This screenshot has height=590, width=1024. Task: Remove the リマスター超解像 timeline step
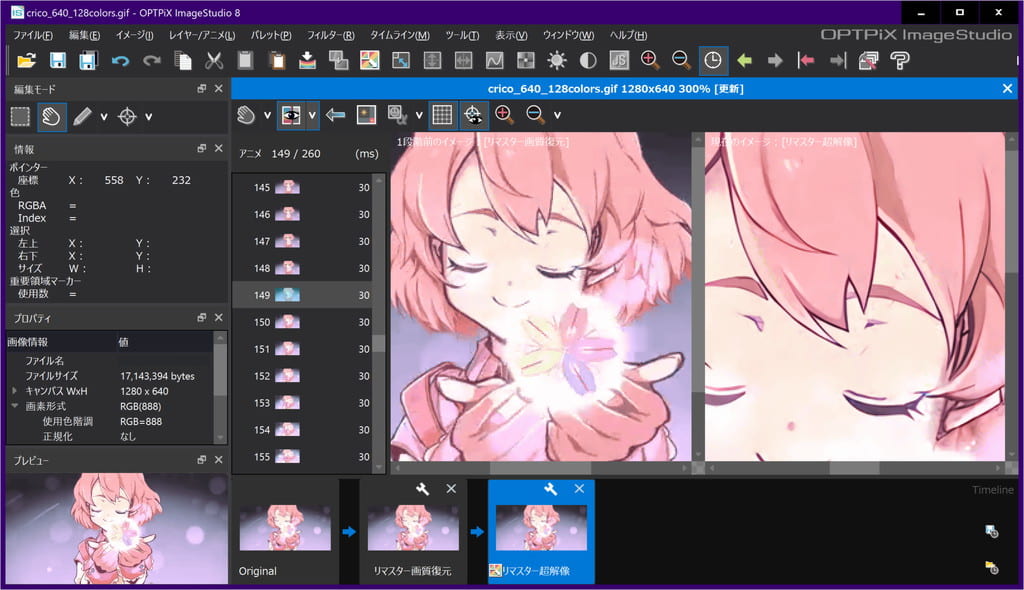point(579,489)
